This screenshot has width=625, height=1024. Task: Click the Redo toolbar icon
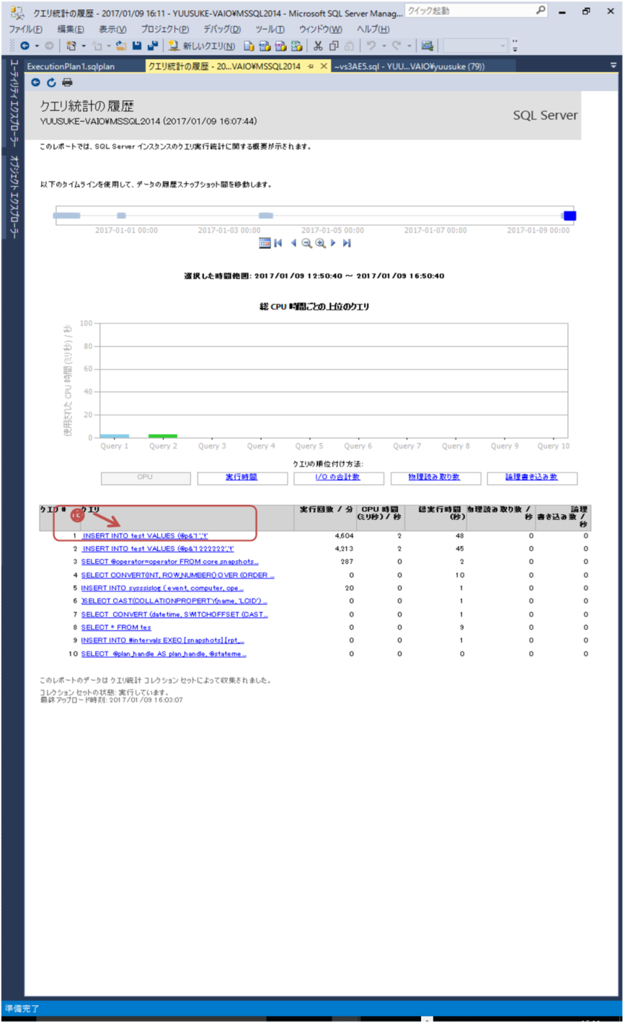(x=396, y=46)
